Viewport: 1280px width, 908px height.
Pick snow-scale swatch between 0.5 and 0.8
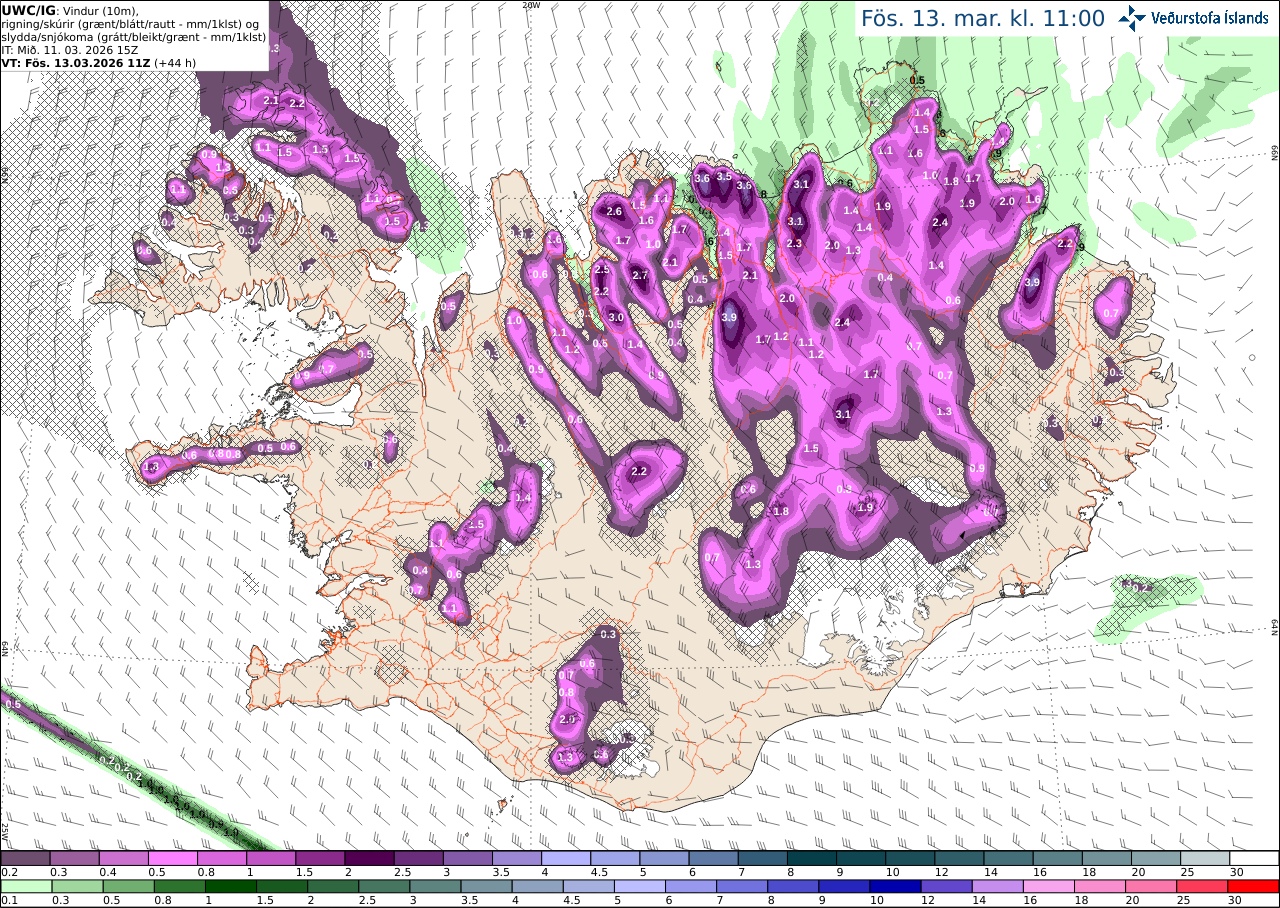(172, 858)
